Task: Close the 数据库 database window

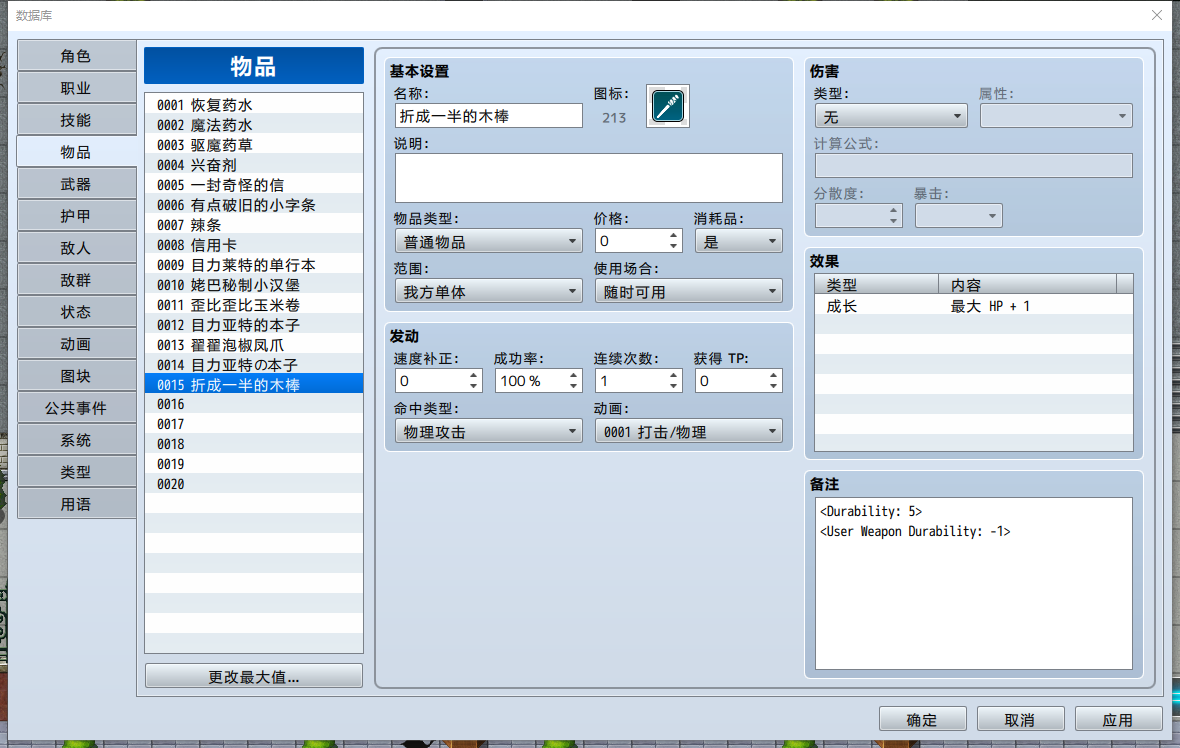Action: (1157, 15)
